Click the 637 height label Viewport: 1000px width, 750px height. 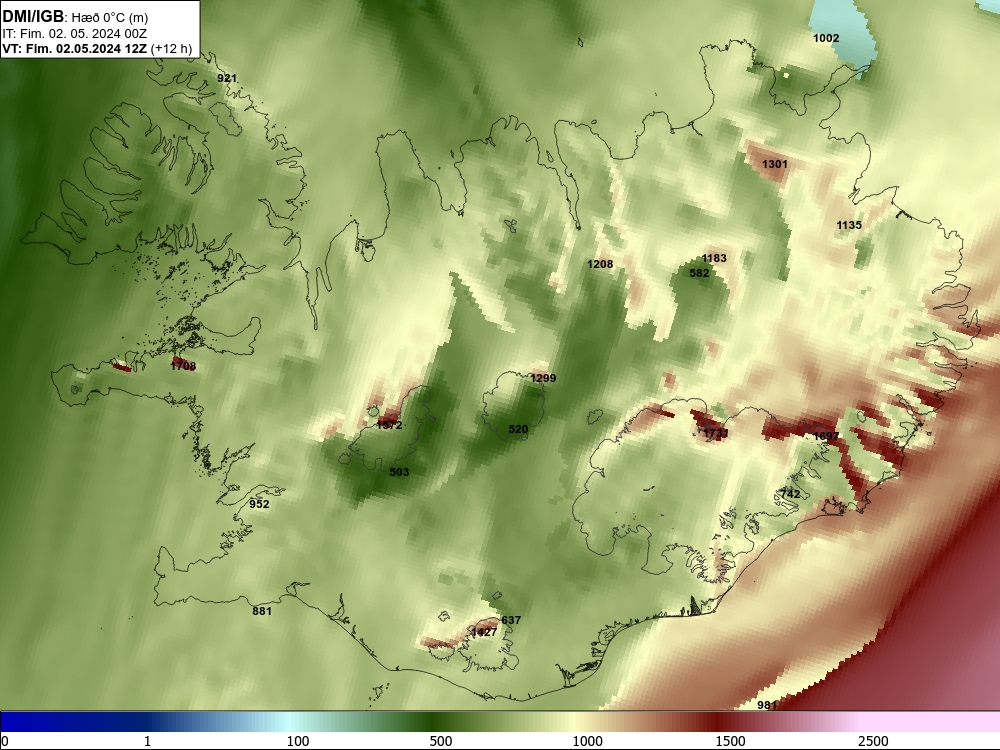click(511, 621)
